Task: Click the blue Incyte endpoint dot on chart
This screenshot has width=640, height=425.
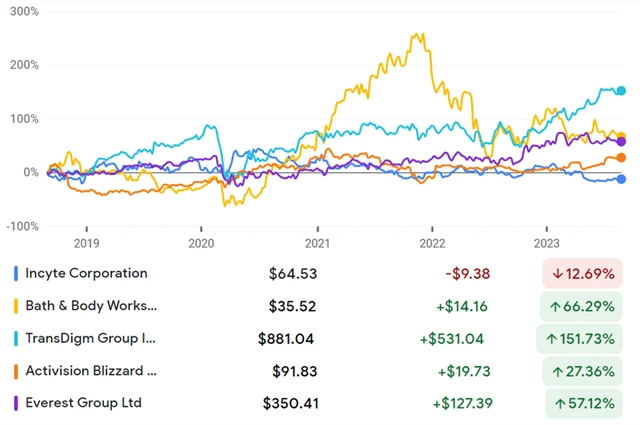Action: [x=621, y=179]
